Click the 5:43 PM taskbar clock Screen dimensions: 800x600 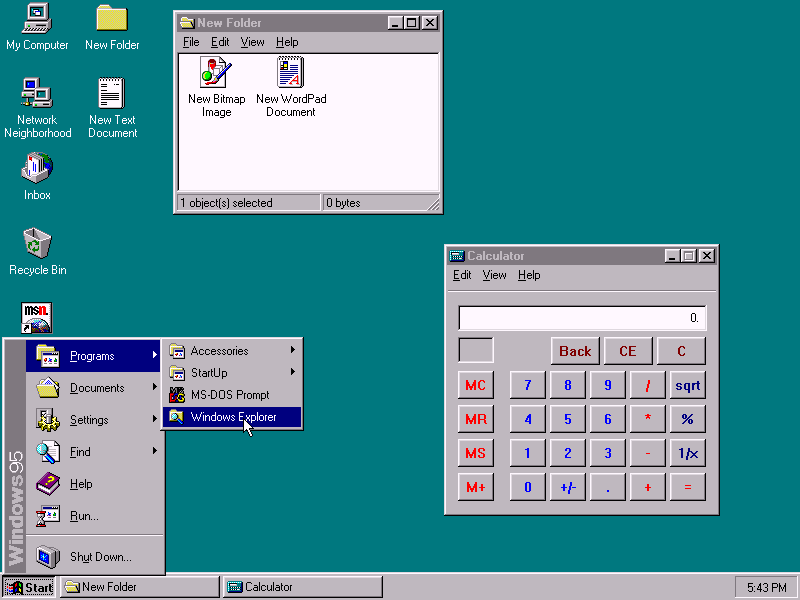click(766, 588)
